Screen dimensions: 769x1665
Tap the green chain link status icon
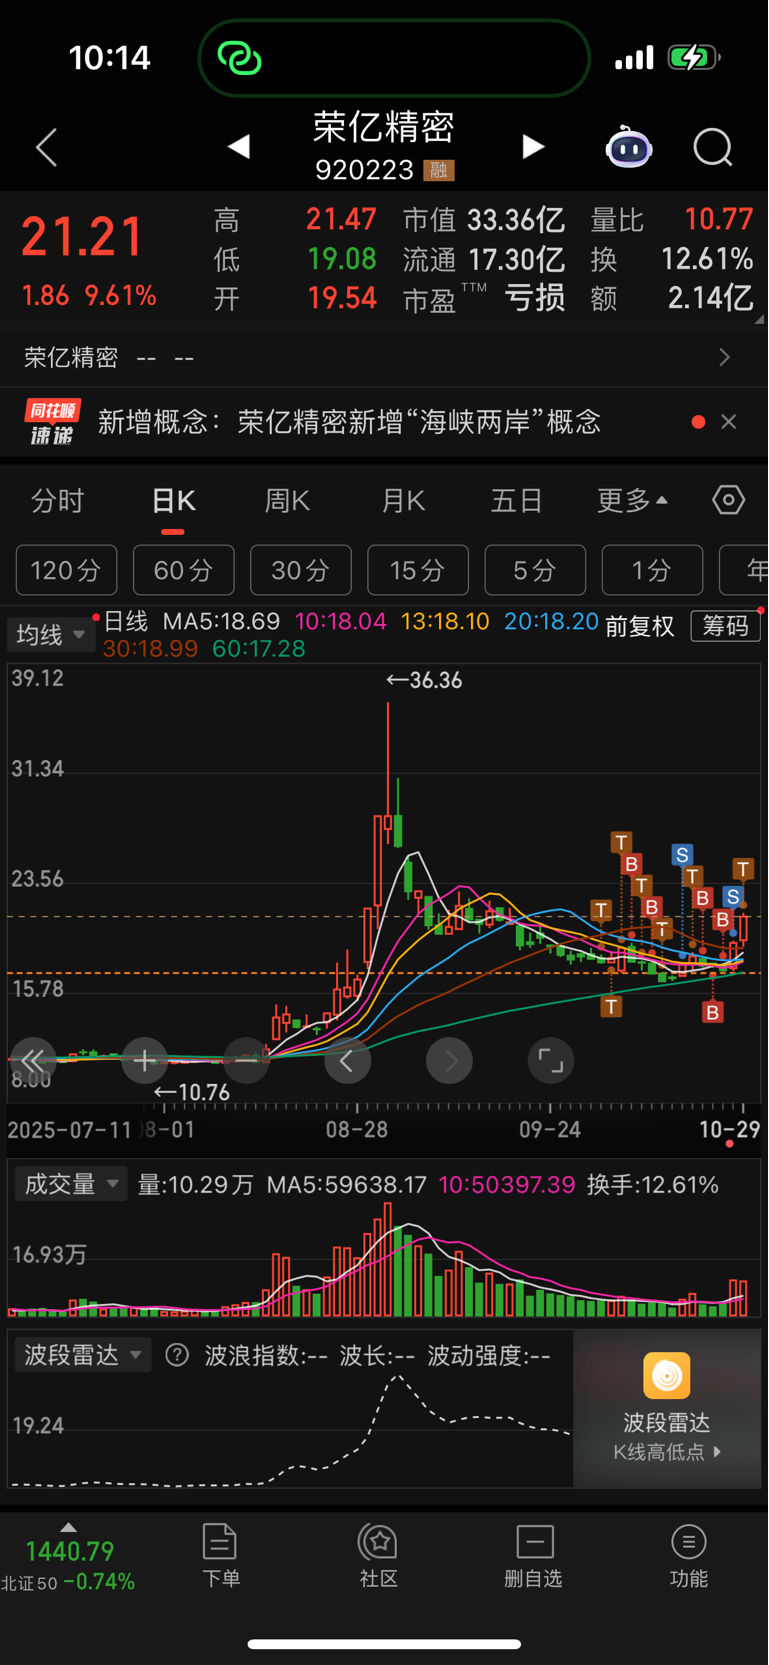coord(240,58)
